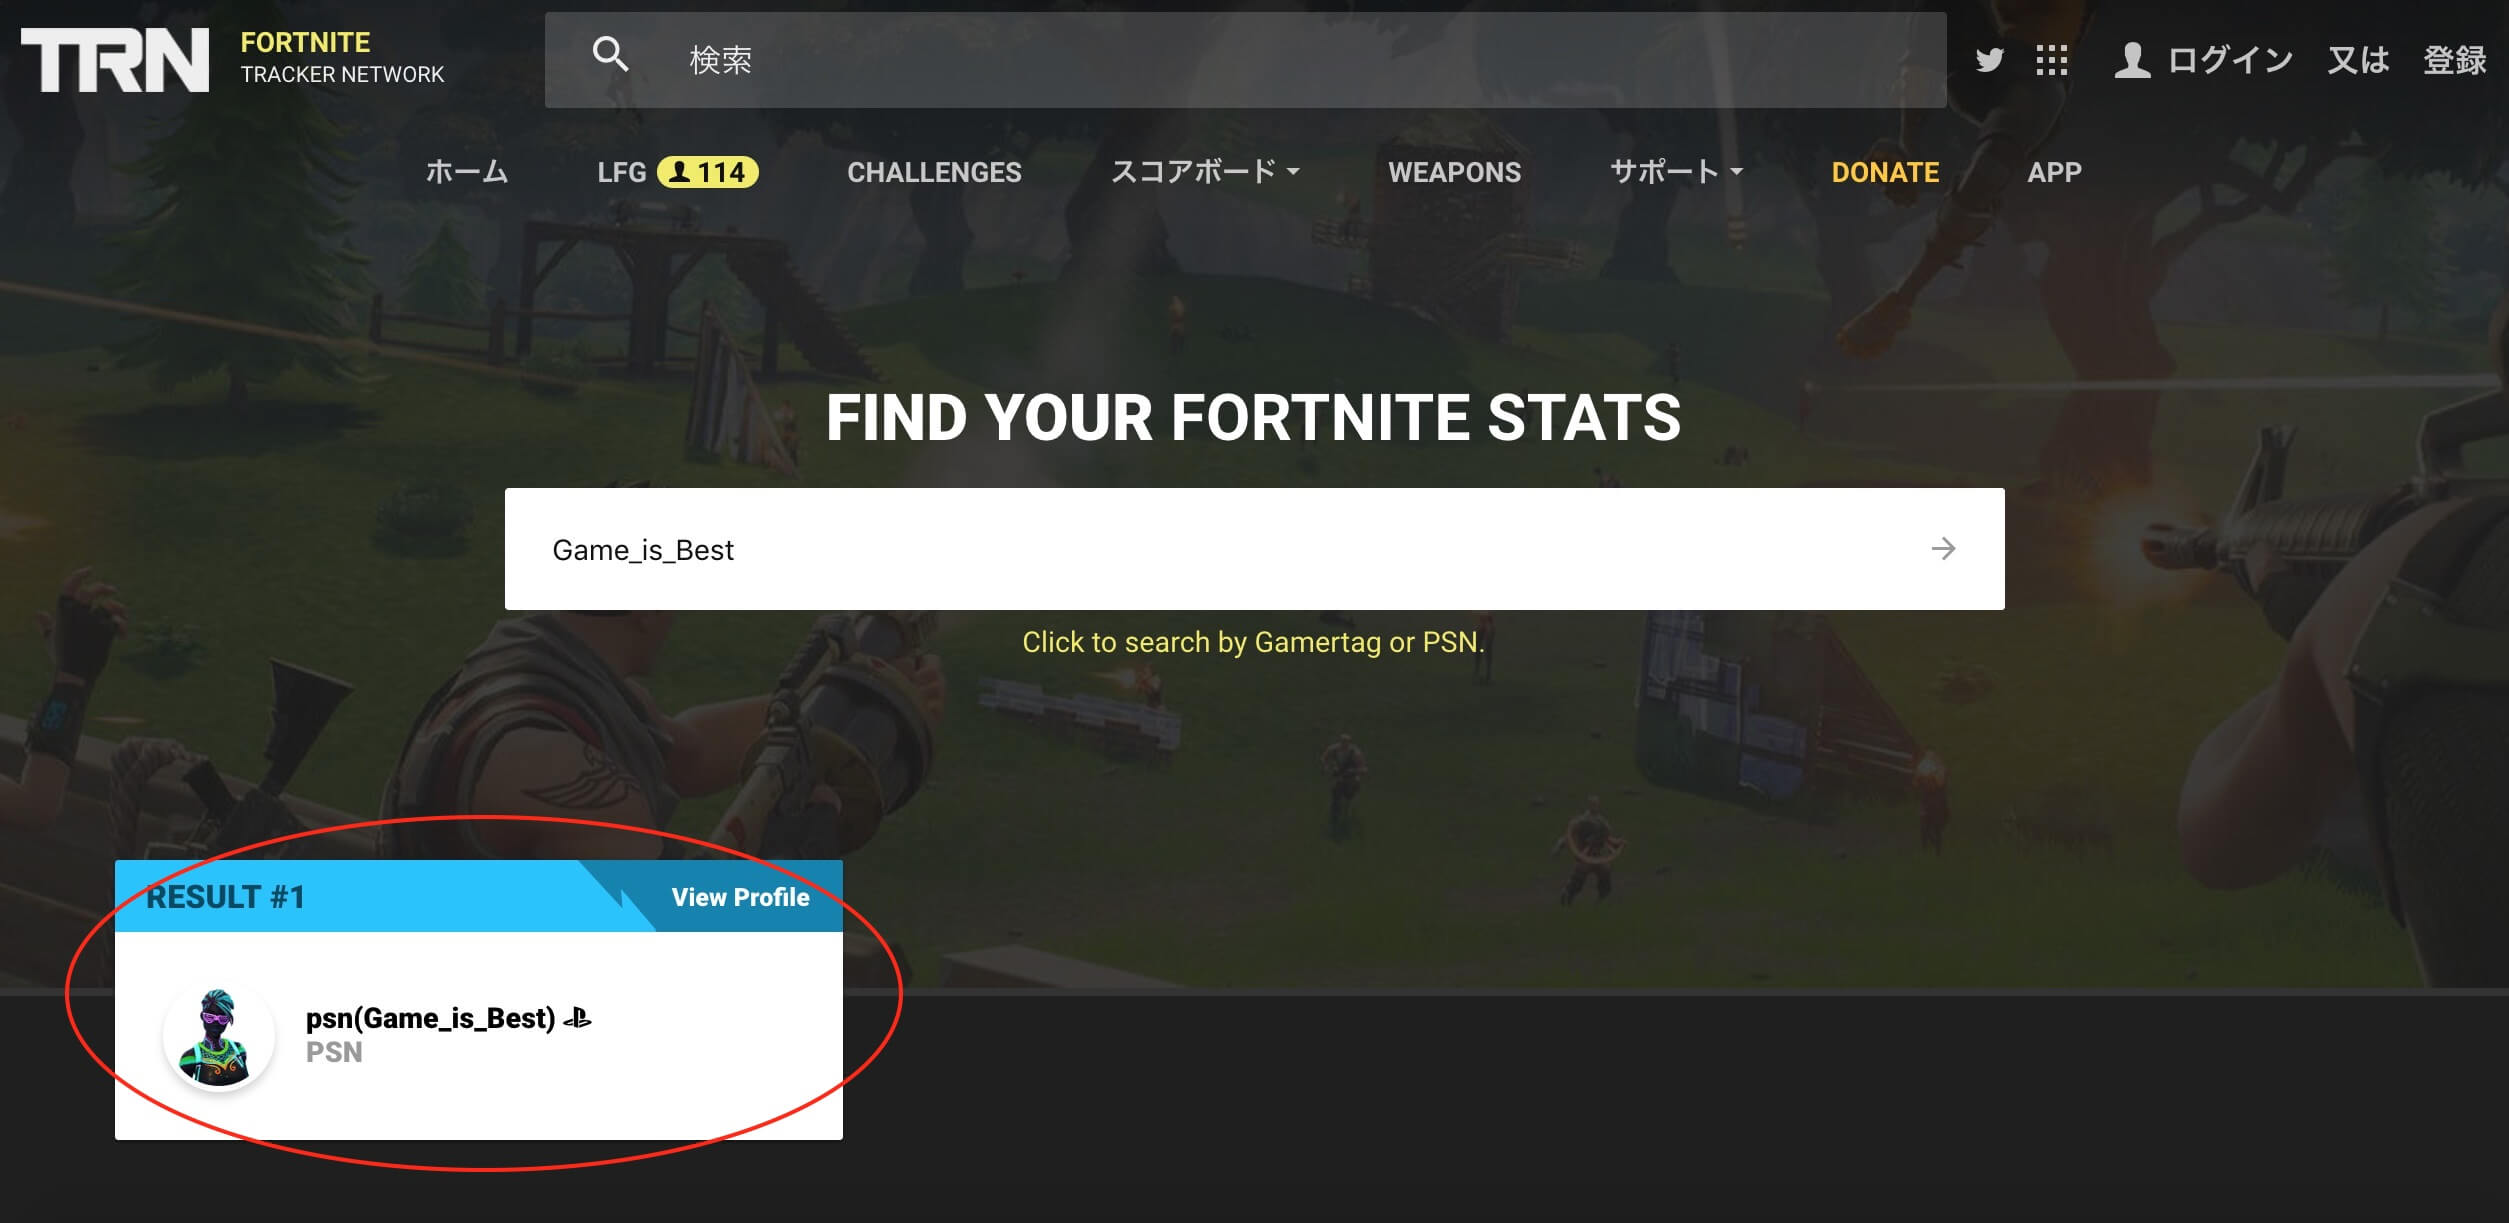This screenshot has width=2509, height=1223.
Task: Open the APP menu item
Action: [x=2054, y=172]
